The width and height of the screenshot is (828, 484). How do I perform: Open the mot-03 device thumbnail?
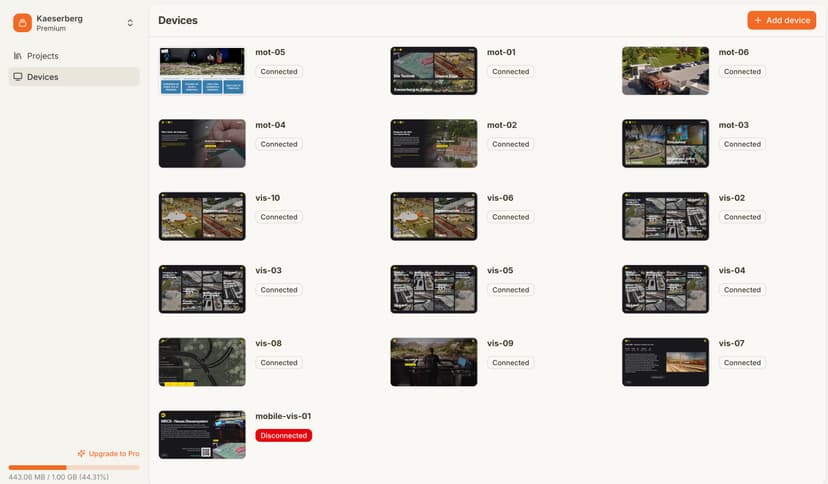[x=665, y=144]
